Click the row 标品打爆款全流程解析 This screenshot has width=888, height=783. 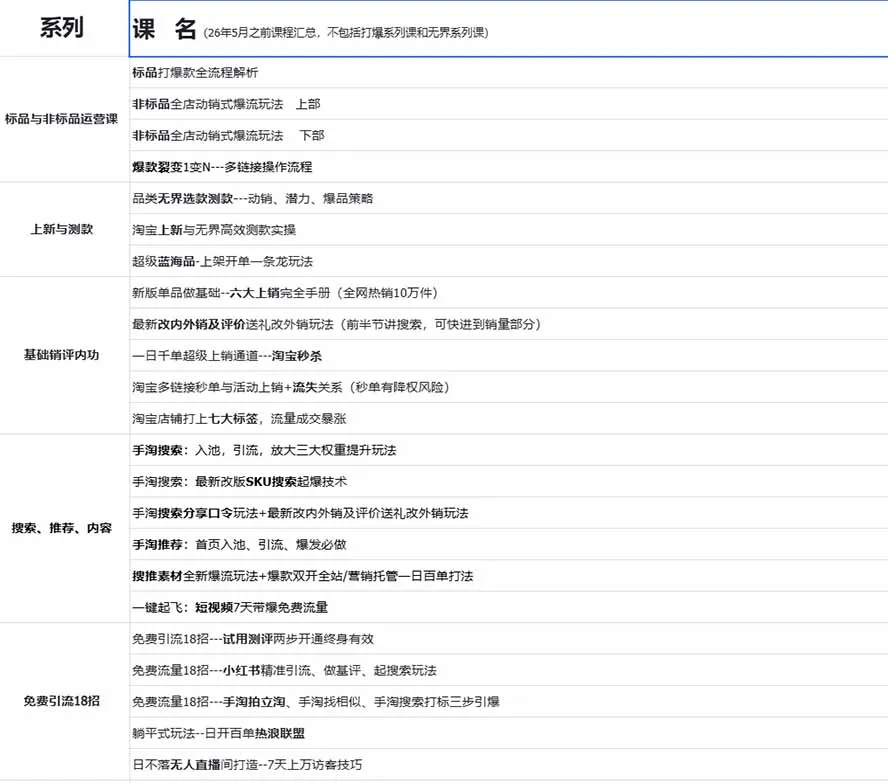509,72
